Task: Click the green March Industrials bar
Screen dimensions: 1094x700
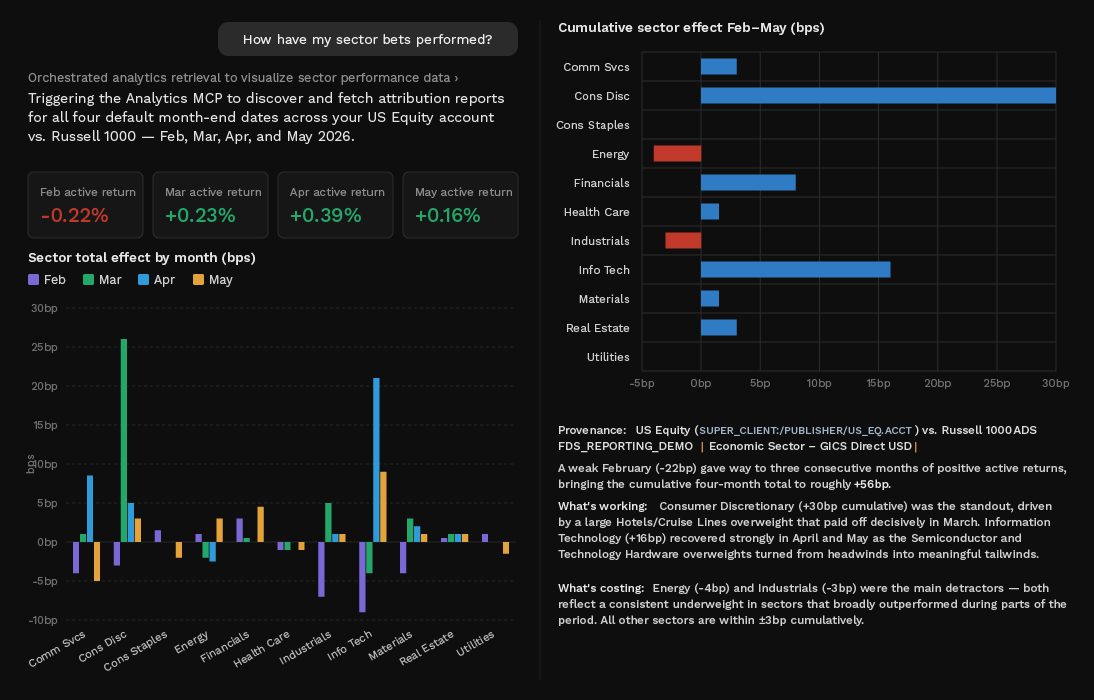Action: click(328, 522)
